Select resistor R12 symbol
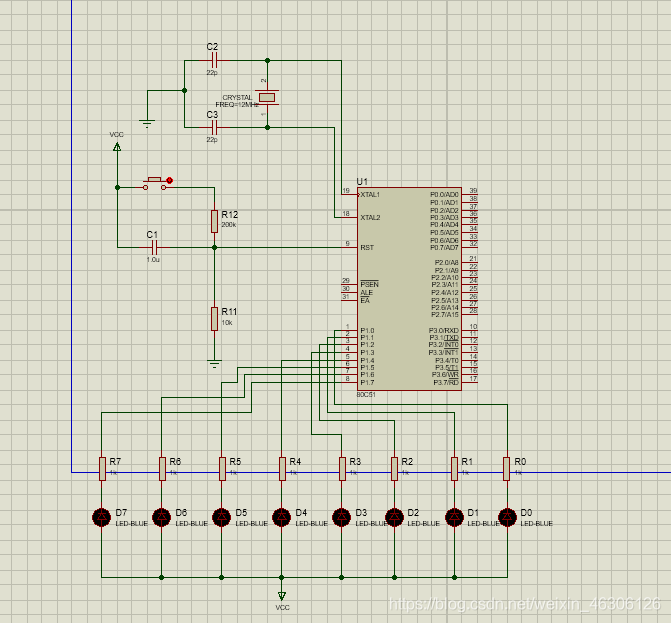 [214, 221]
